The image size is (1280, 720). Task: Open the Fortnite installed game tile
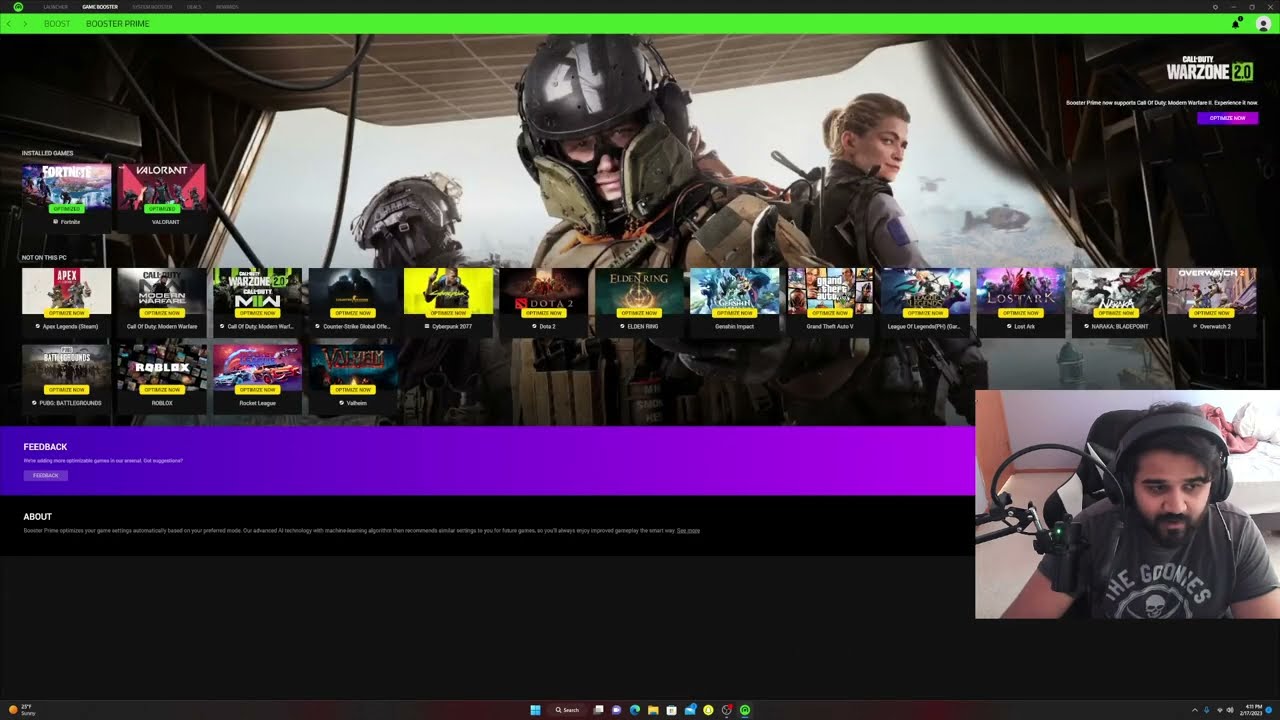[66, 197]
